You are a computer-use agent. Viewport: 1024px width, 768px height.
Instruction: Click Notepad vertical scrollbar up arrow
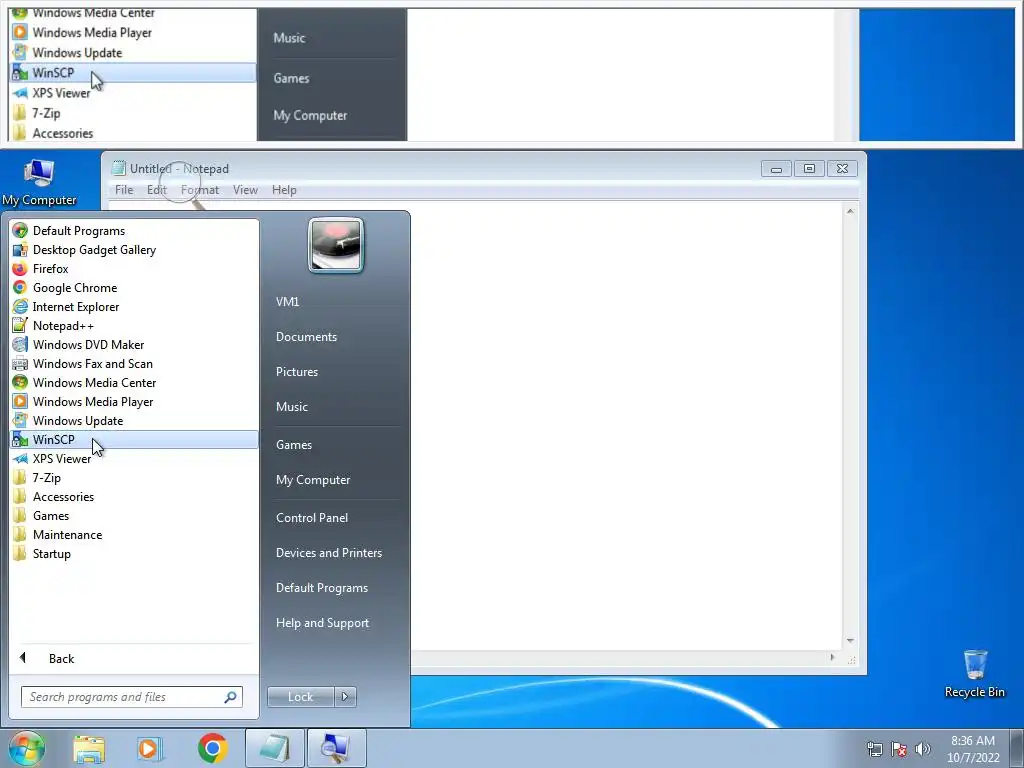tap(850, 212)
